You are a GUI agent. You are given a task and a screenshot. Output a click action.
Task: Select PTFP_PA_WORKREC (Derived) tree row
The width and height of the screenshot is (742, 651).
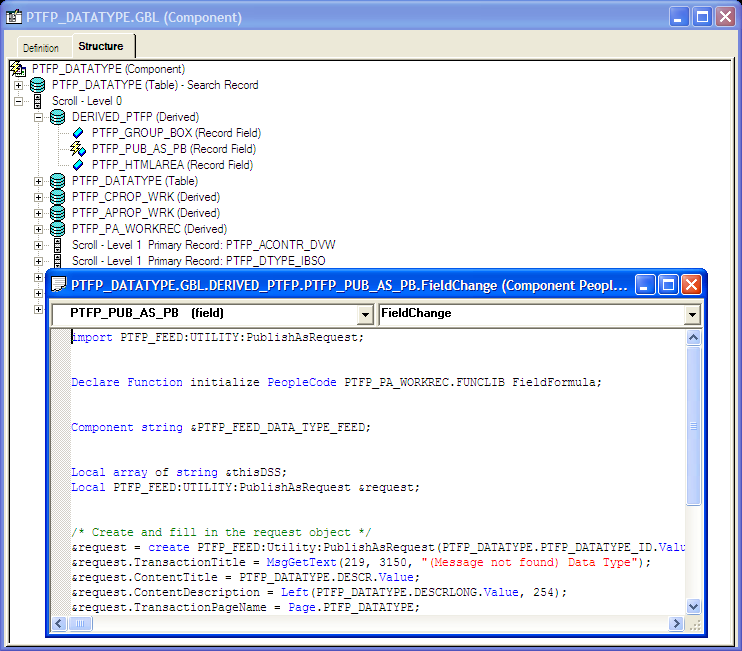149,229
